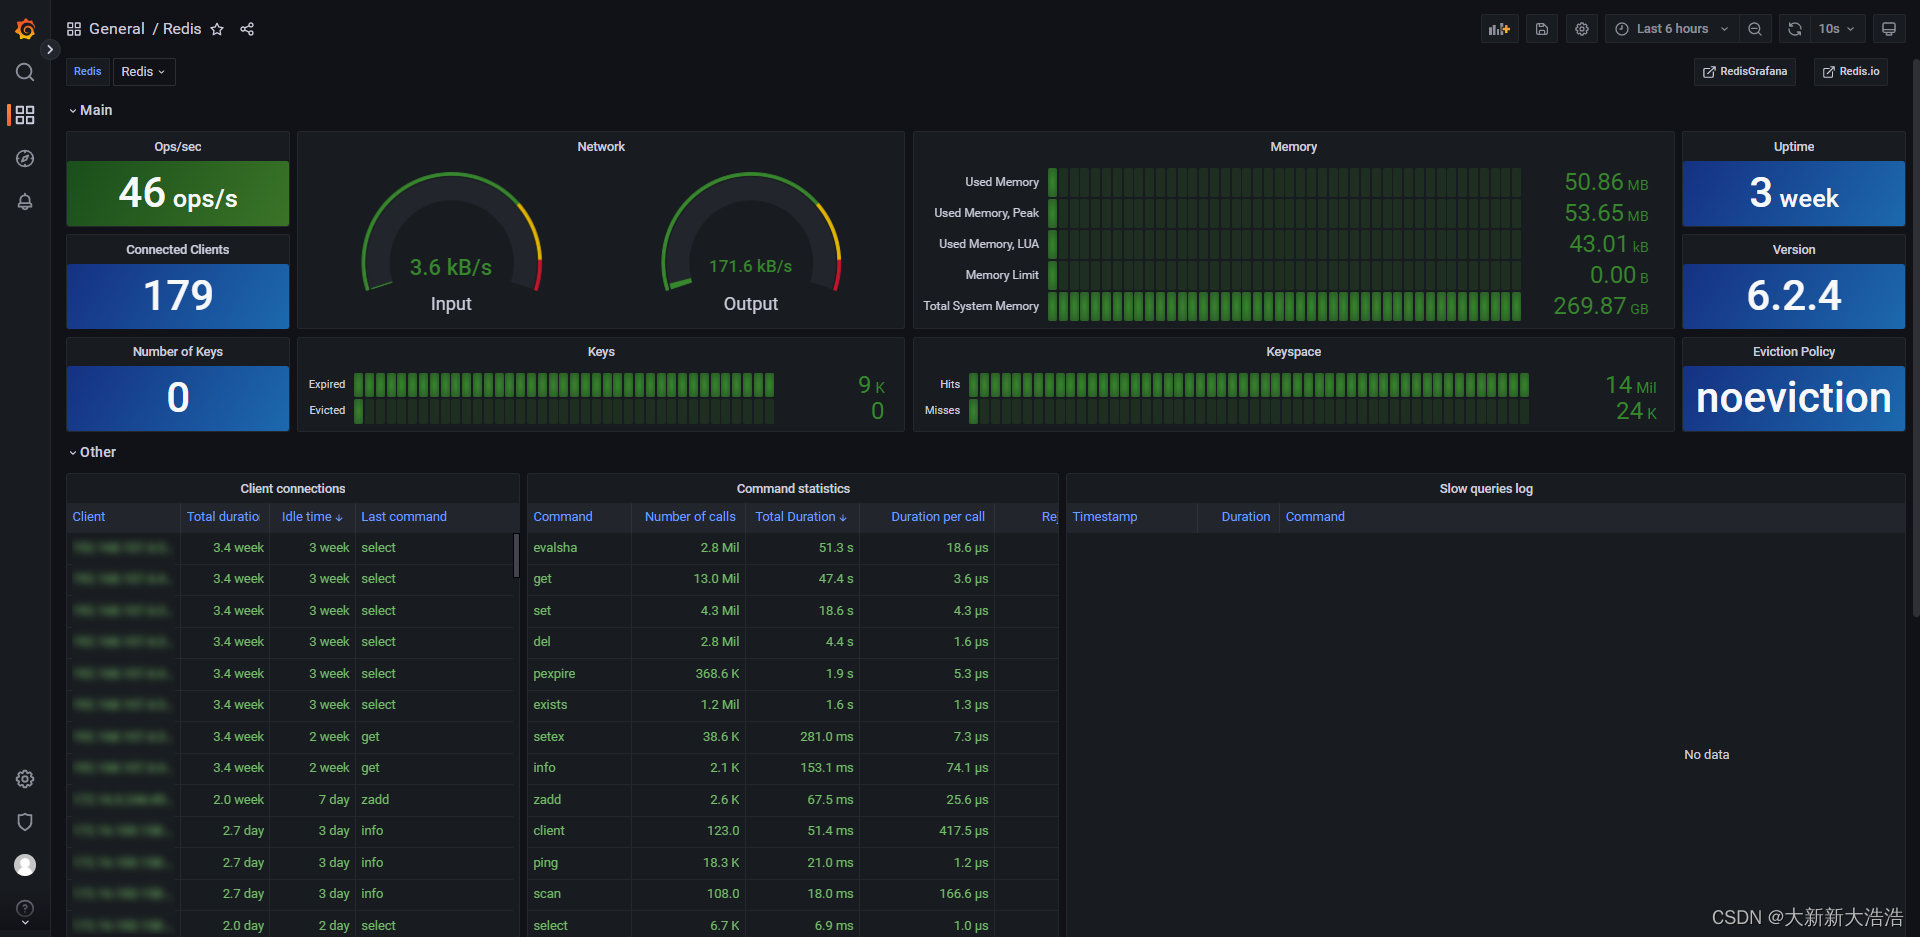
Task: Open the Memory panel title menu
Action: click(1294, 147)
